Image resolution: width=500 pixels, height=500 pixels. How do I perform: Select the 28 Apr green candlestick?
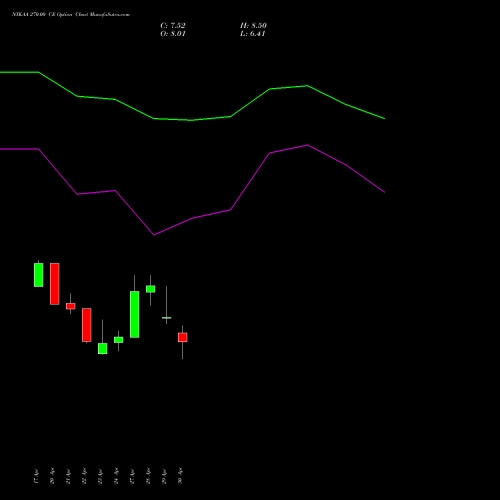(x=151, y=289)
